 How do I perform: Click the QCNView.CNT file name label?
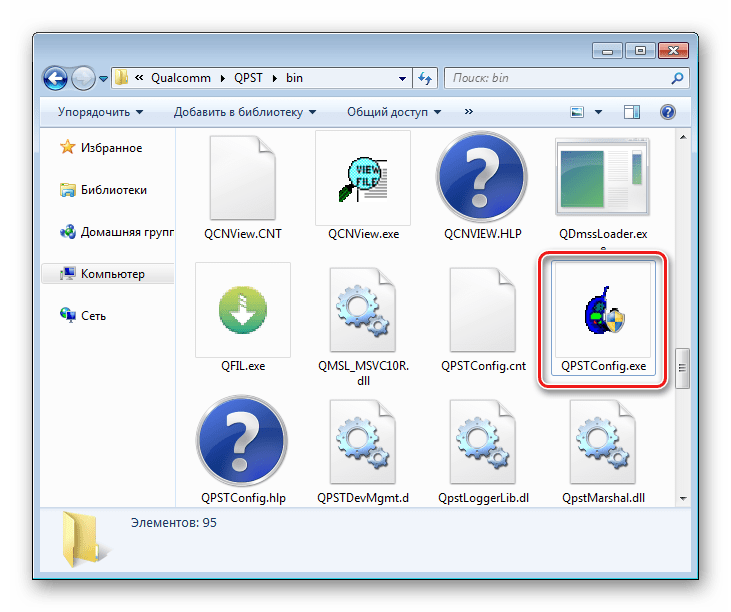(x=243, y=234)
